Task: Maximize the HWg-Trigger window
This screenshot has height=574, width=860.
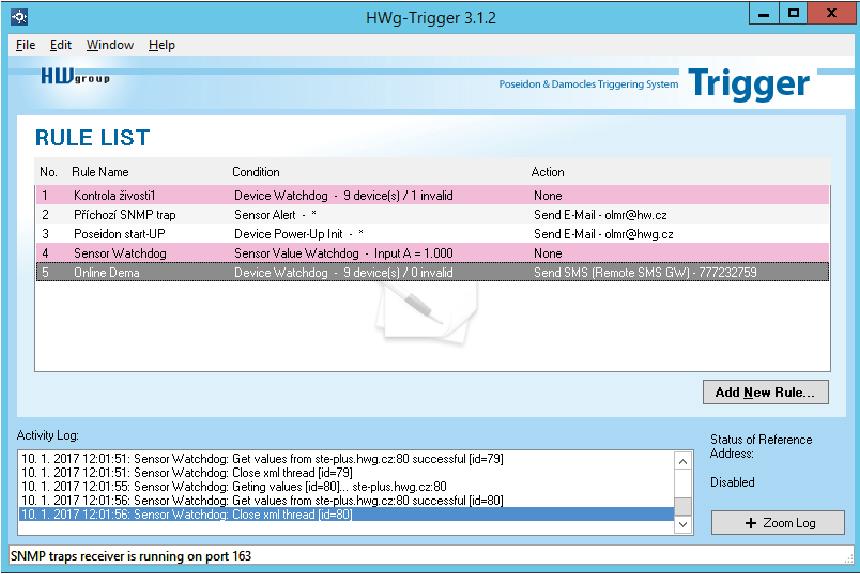Action: click(x=793, y=14)
